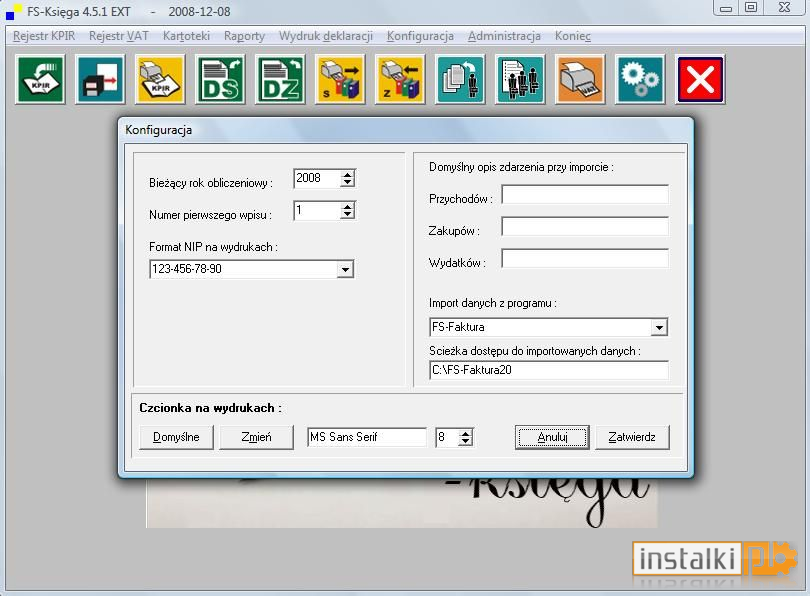Increase the print font size
The width and height of the screenshot is (810, 596).
465,433
